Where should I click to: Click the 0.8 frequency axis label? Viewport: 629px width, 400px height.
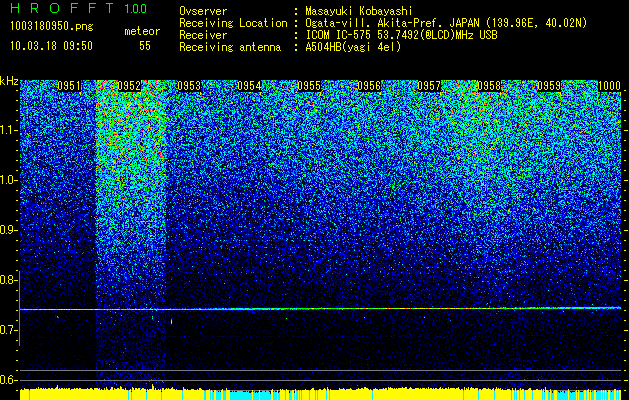pos(8,280)
